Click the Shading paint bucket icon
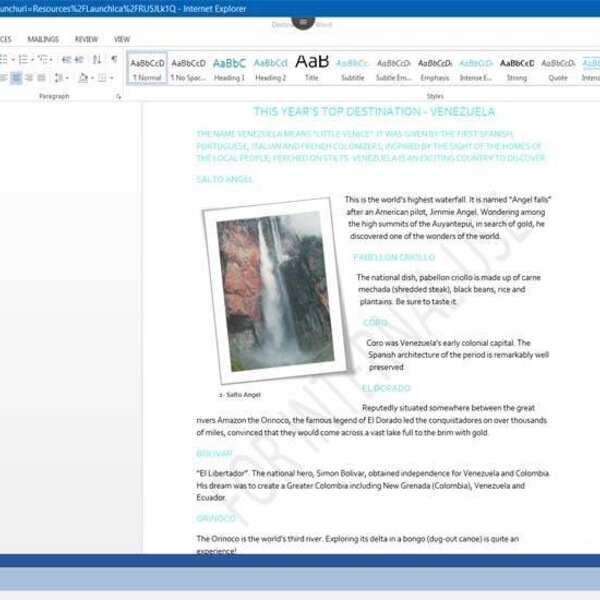Viewport: 600px width, 600px height. 83,78
